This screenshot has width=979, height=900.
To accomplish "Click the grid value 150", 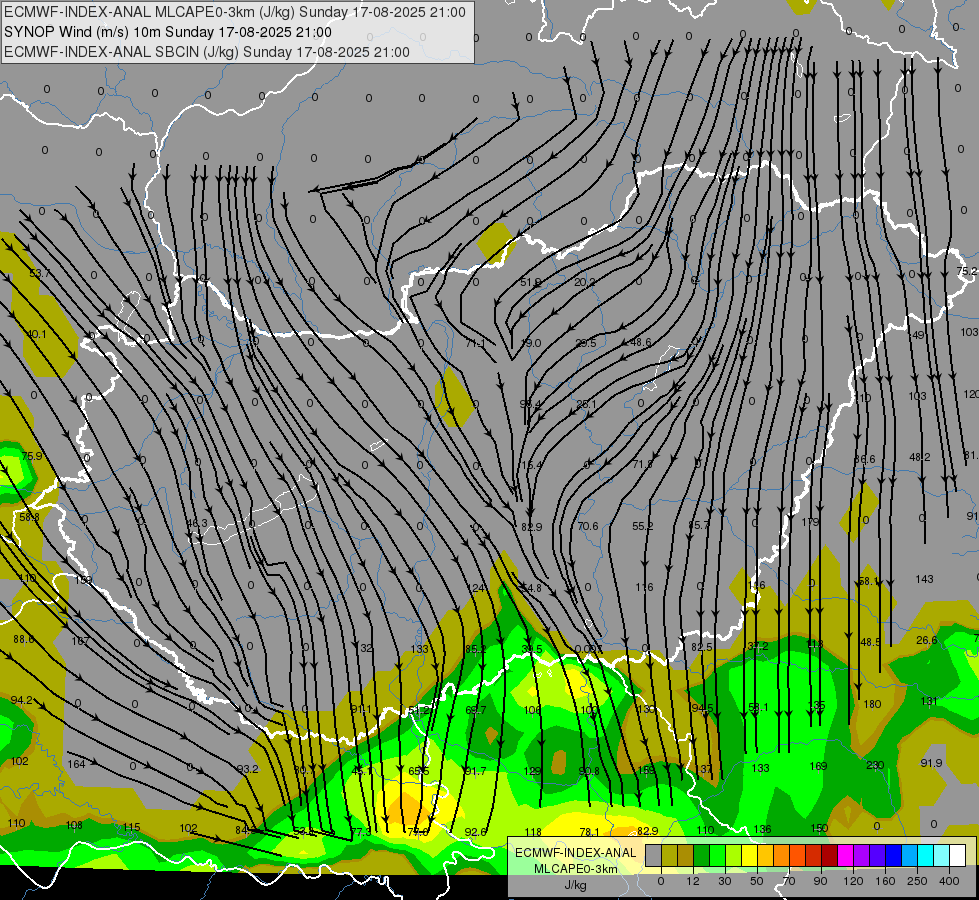I will coord(819,828).
